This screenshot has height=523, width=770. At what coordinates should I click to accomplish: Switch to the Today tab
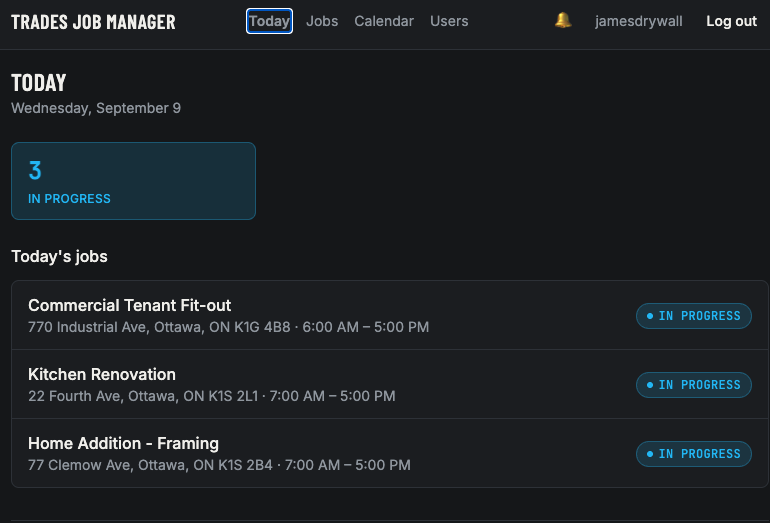click(x=269, y=21)
